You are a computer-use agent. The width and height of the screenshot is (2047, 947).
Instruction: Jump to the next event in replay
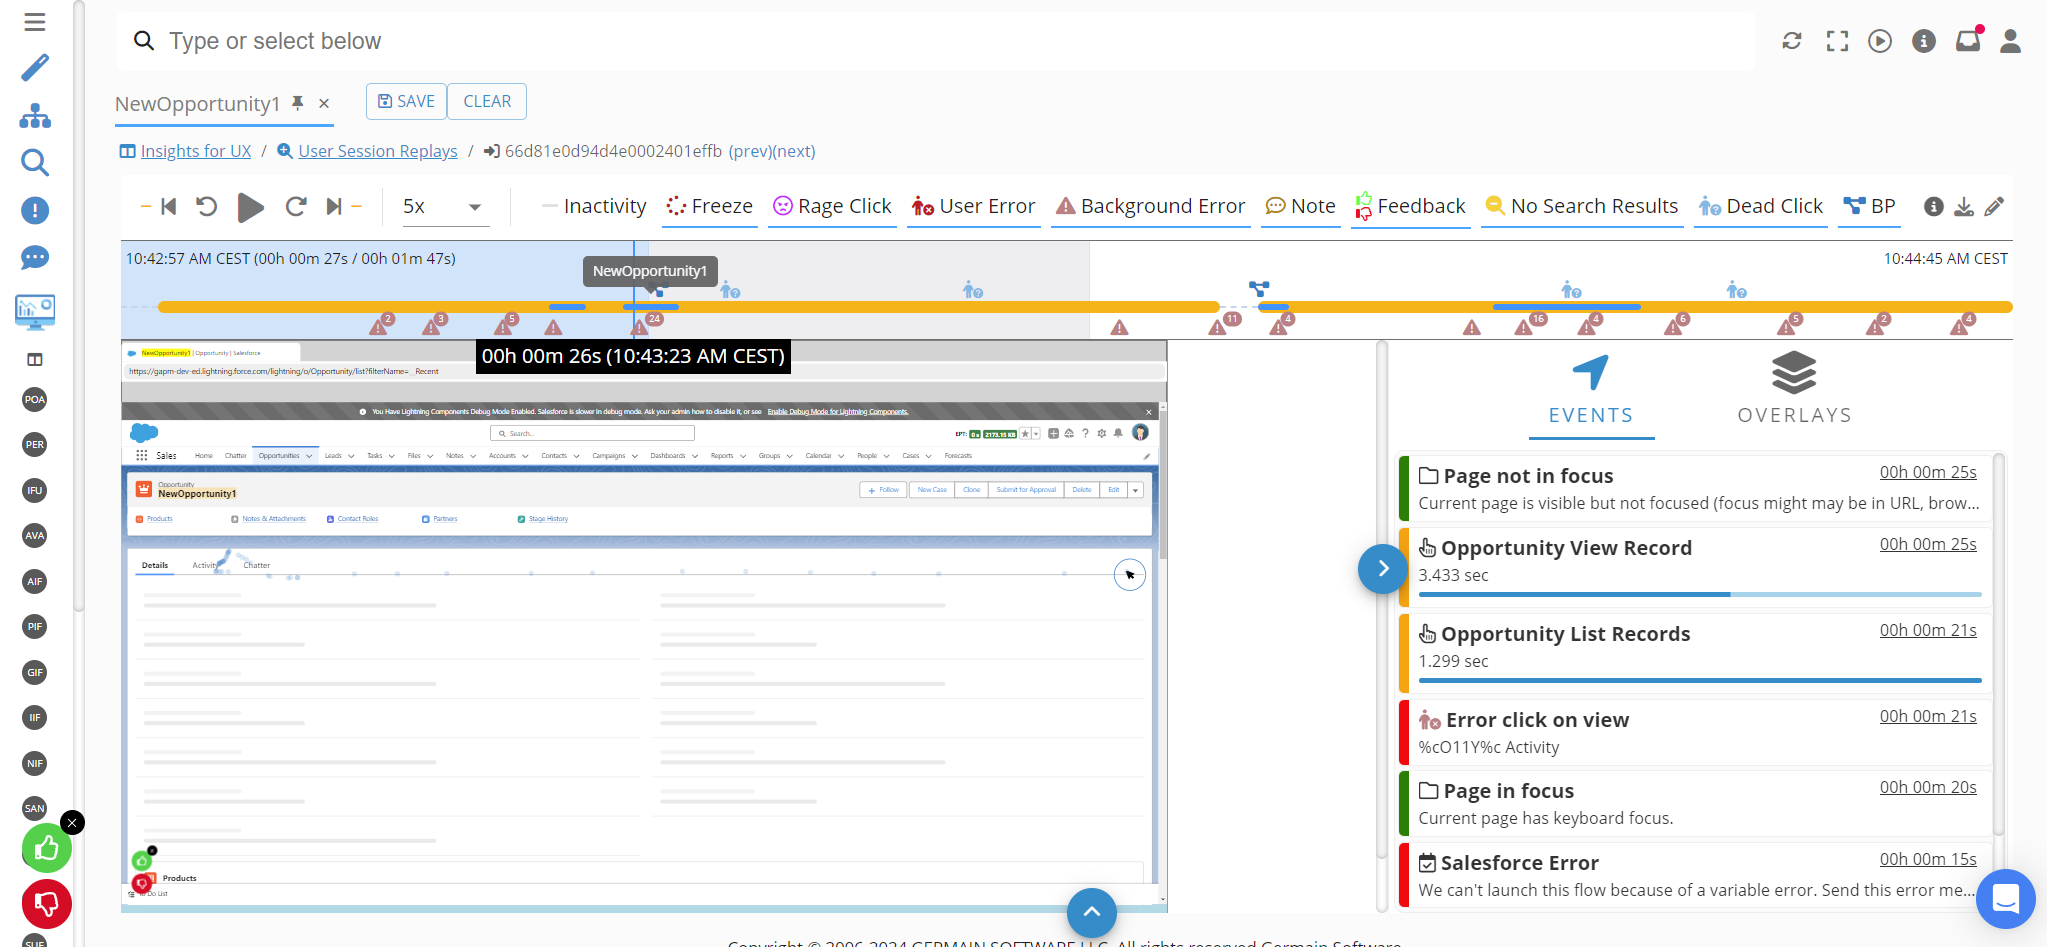coord(333,206)
